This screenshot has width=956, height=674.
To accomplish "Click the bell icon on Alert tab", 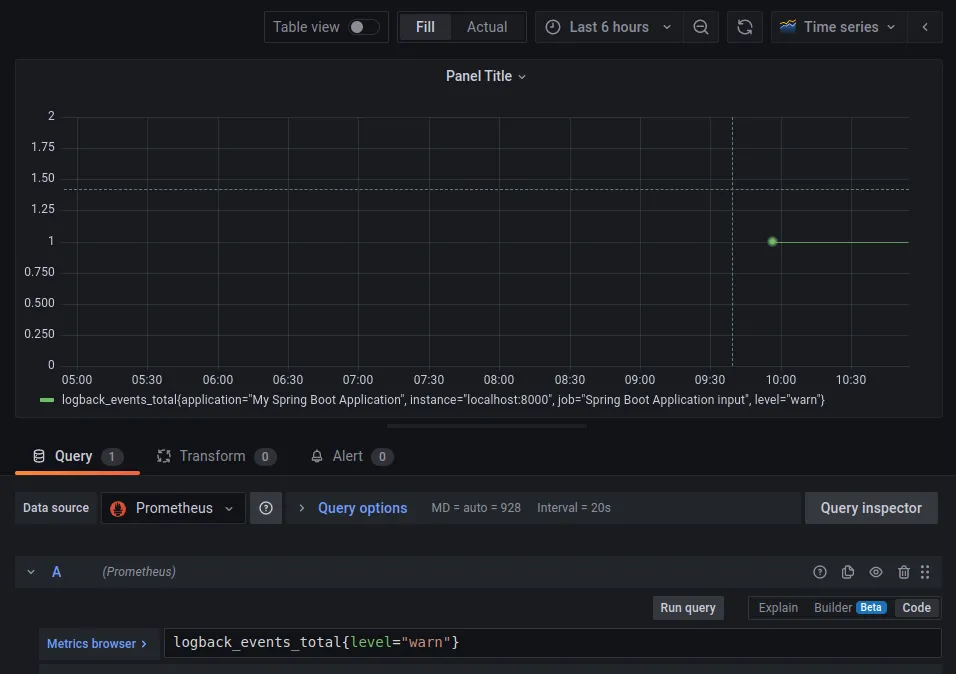I will pos(317,456).
